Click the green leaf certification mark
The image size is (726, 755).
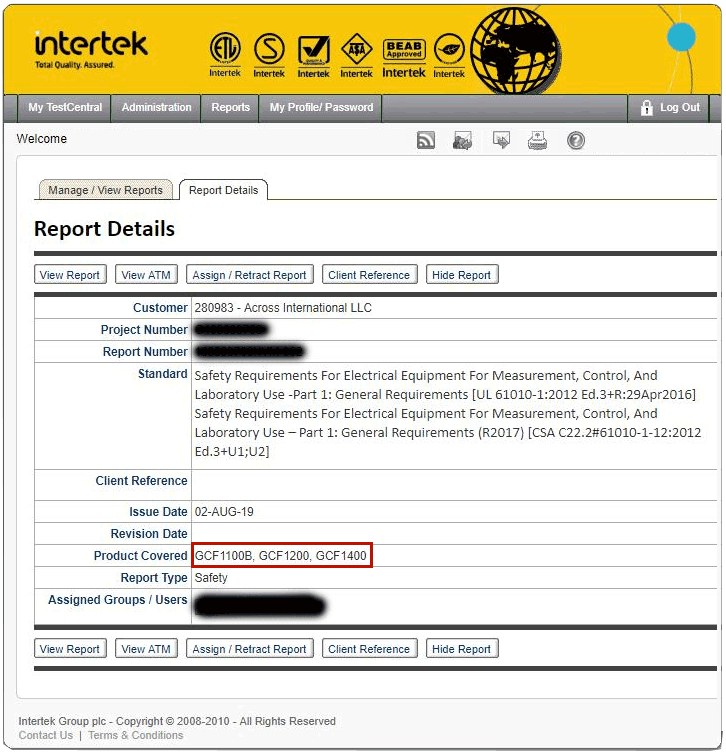pos(449,54)
